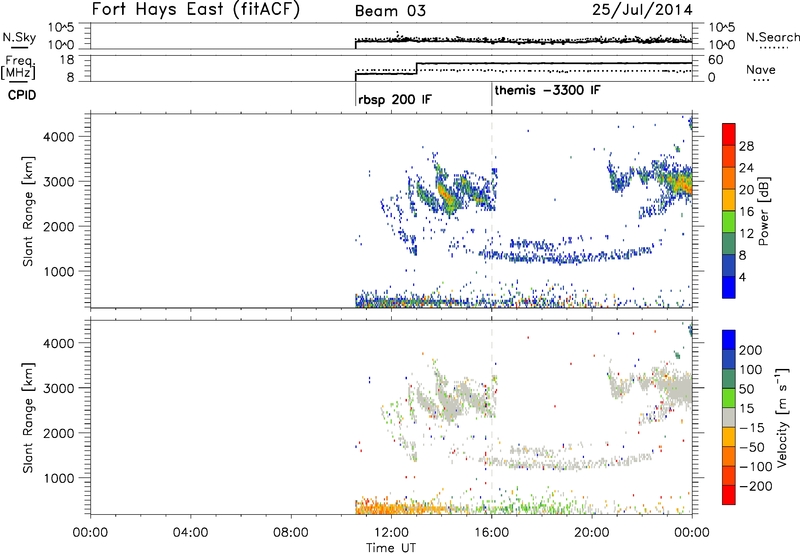800x554 pixels.
Task: Click the "themis -3300 IF" CPID text
Action: [547, 91]
